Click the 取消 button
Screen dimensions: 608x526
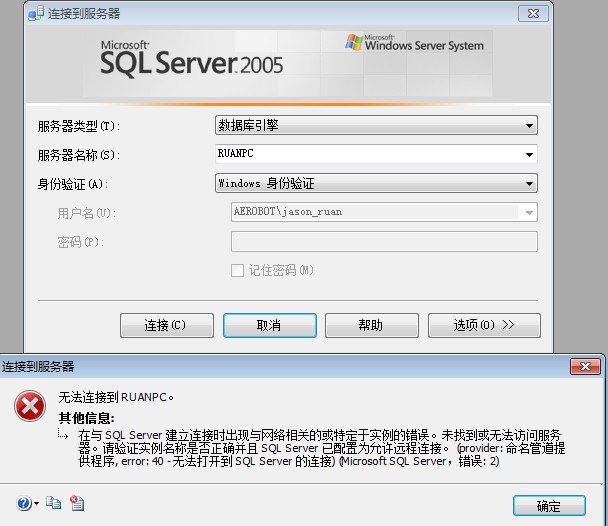coord(269,325)
